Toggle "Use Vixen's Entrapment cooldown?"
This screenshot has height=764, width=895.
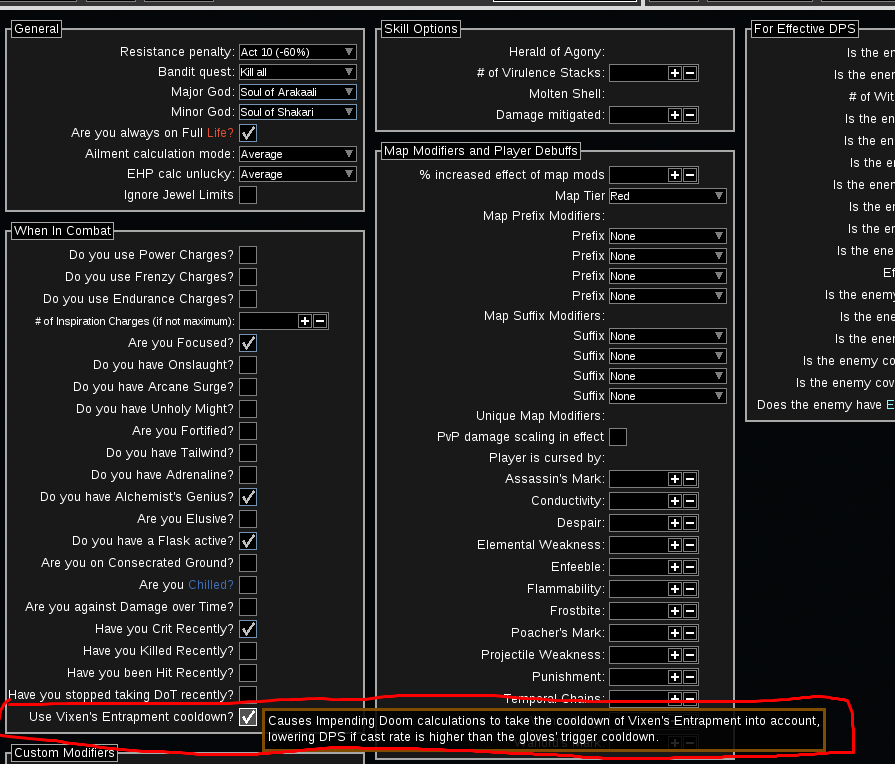247,716
